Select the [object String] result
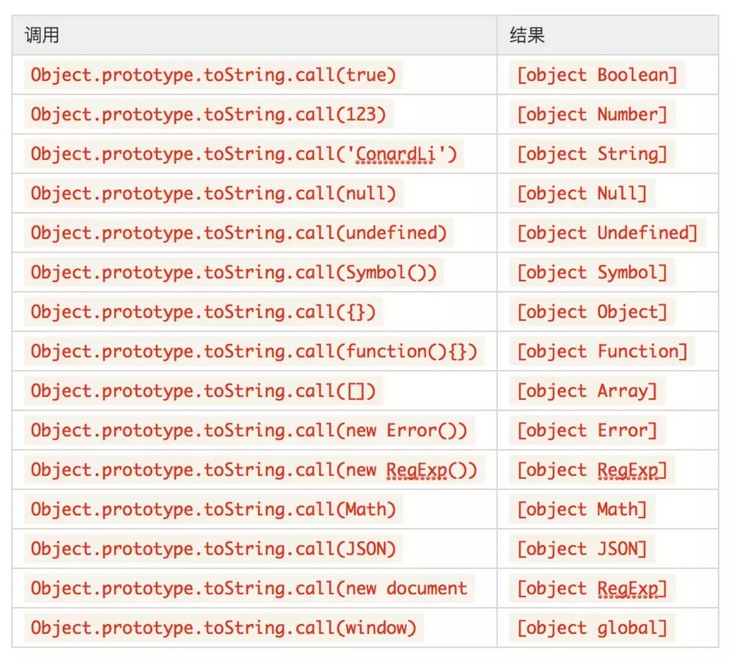The height and width of the screenshot is (659, 732). [x=592, y=154]
